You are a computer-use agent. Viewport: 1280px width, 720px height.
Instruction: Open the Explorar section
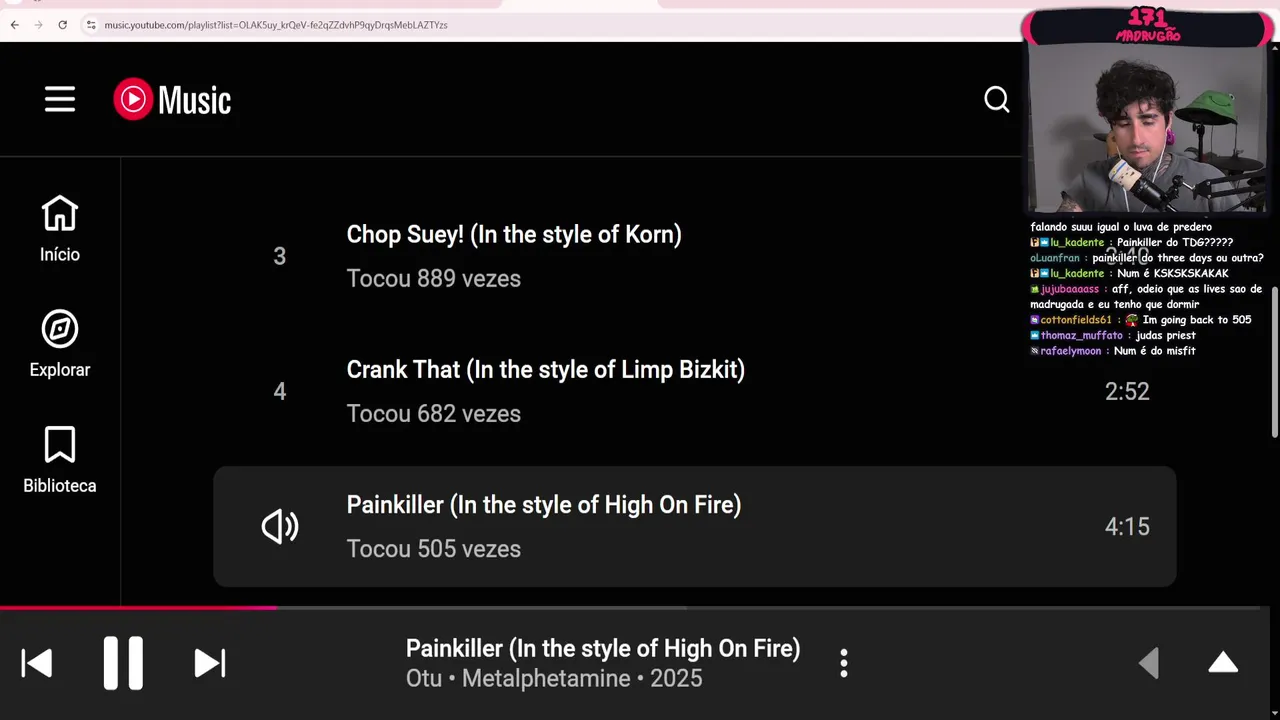pyautogui.click(x=60, y=344)
